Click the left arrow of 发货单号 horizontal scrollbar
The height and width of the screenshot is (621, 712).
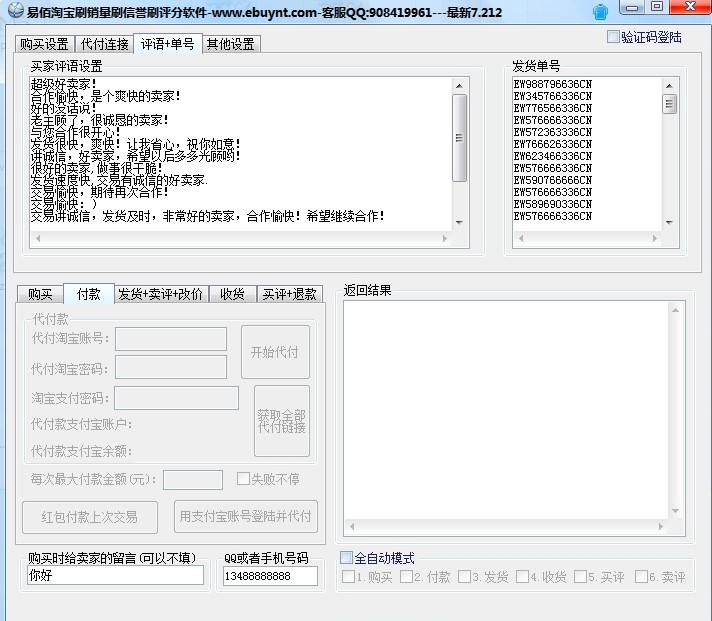pyautogui.click(x=521, y=238)
